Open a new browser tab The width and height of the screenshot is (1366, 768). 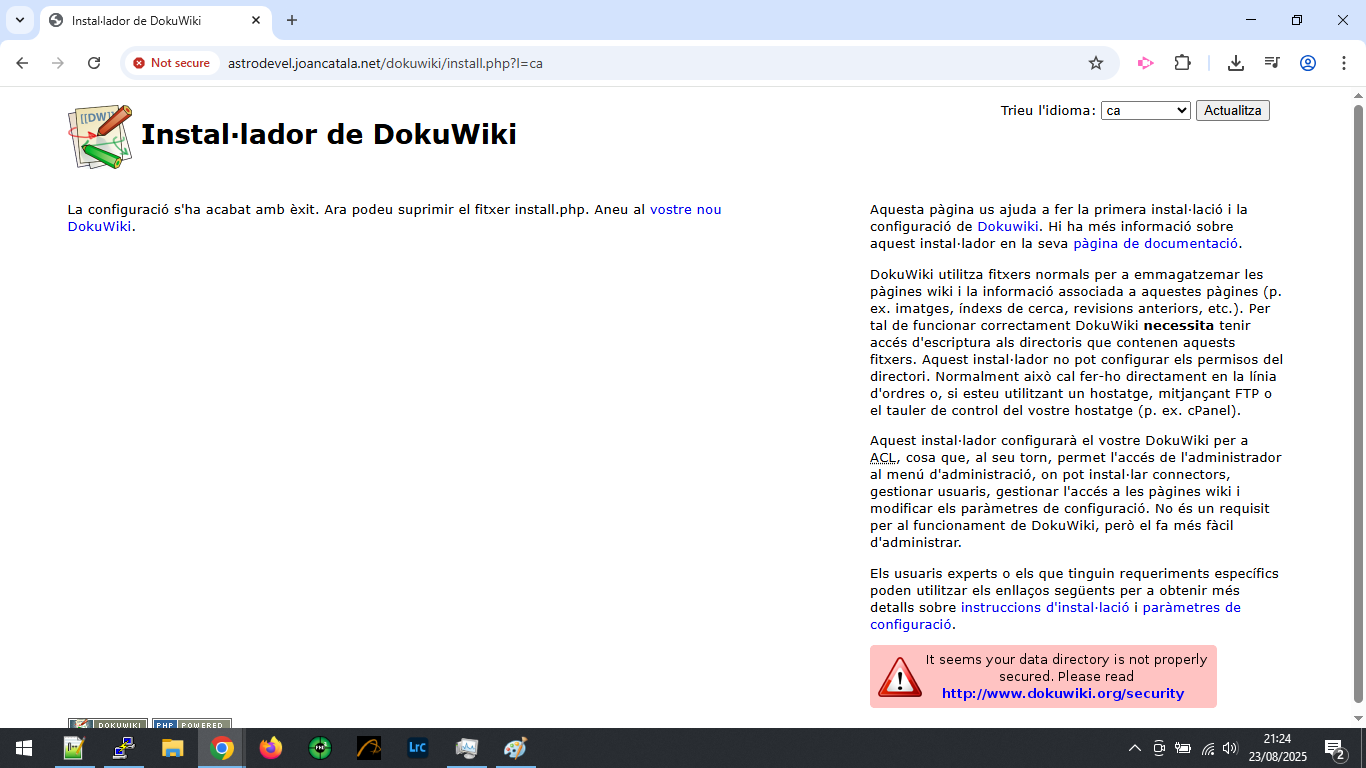tap(292, 20)
